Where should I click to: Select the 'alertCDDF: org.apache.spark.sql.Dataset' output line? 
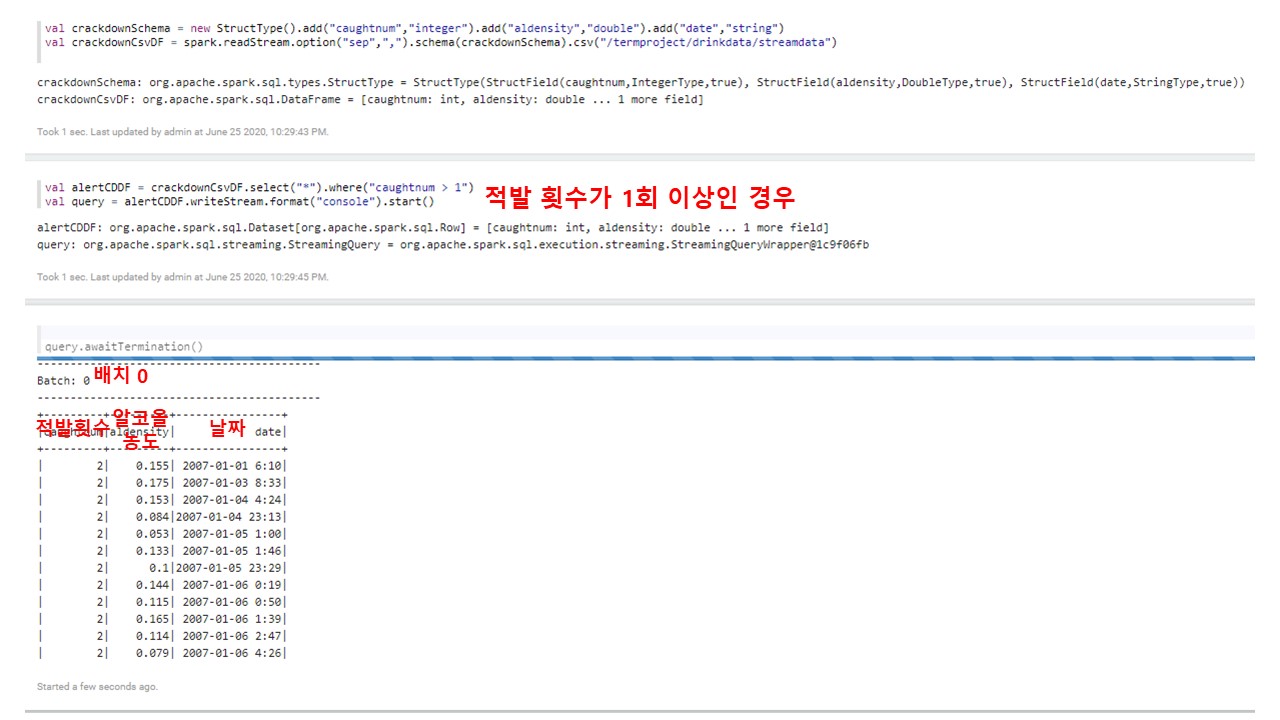pos(433,228)
